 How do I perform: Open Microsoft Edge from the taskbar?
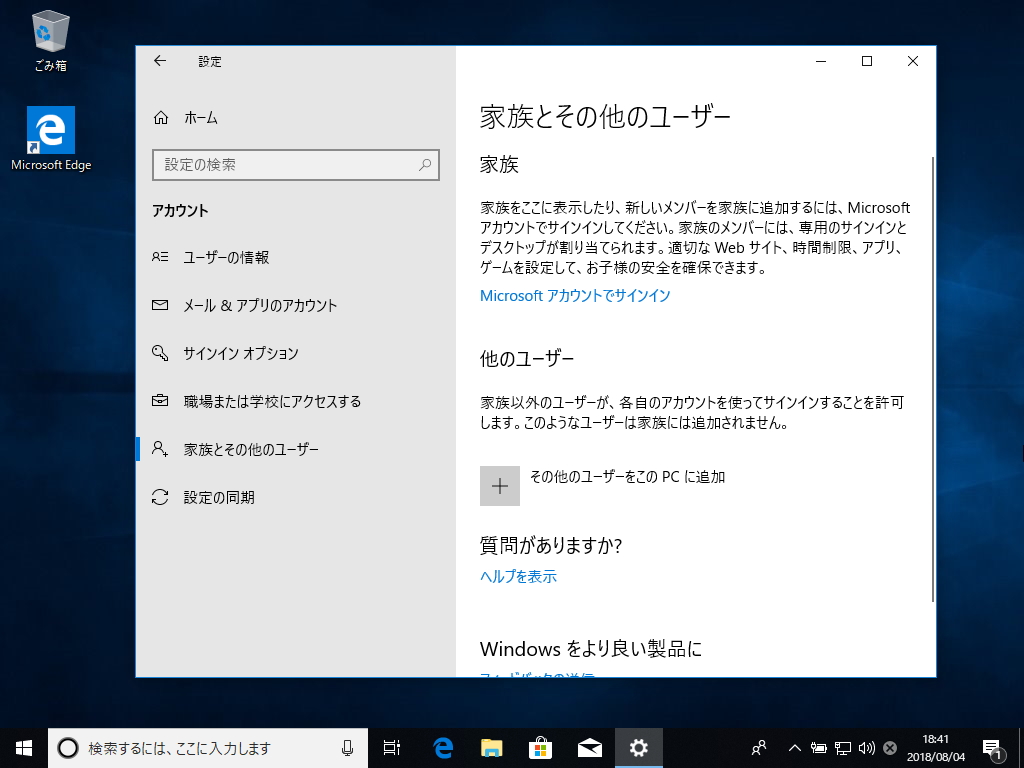(441, 747)
